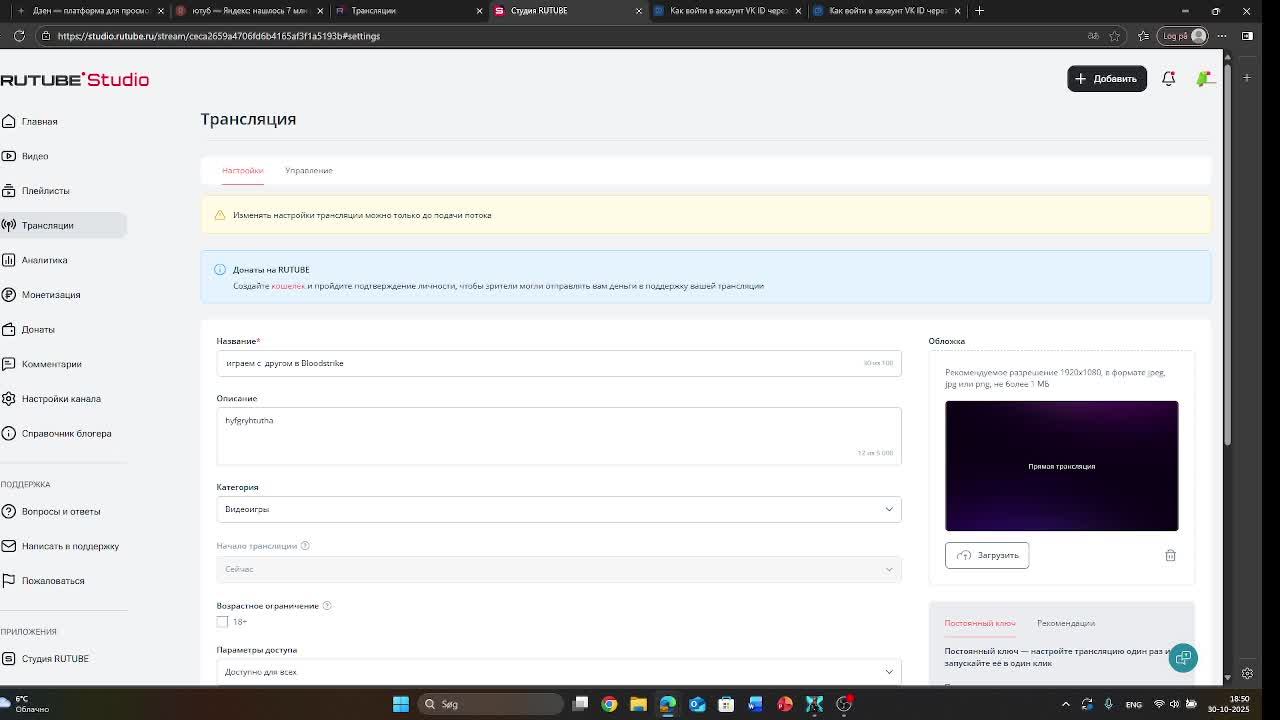
Task: Click Пожаловаться in sidebar
Action: click(53, 581)
